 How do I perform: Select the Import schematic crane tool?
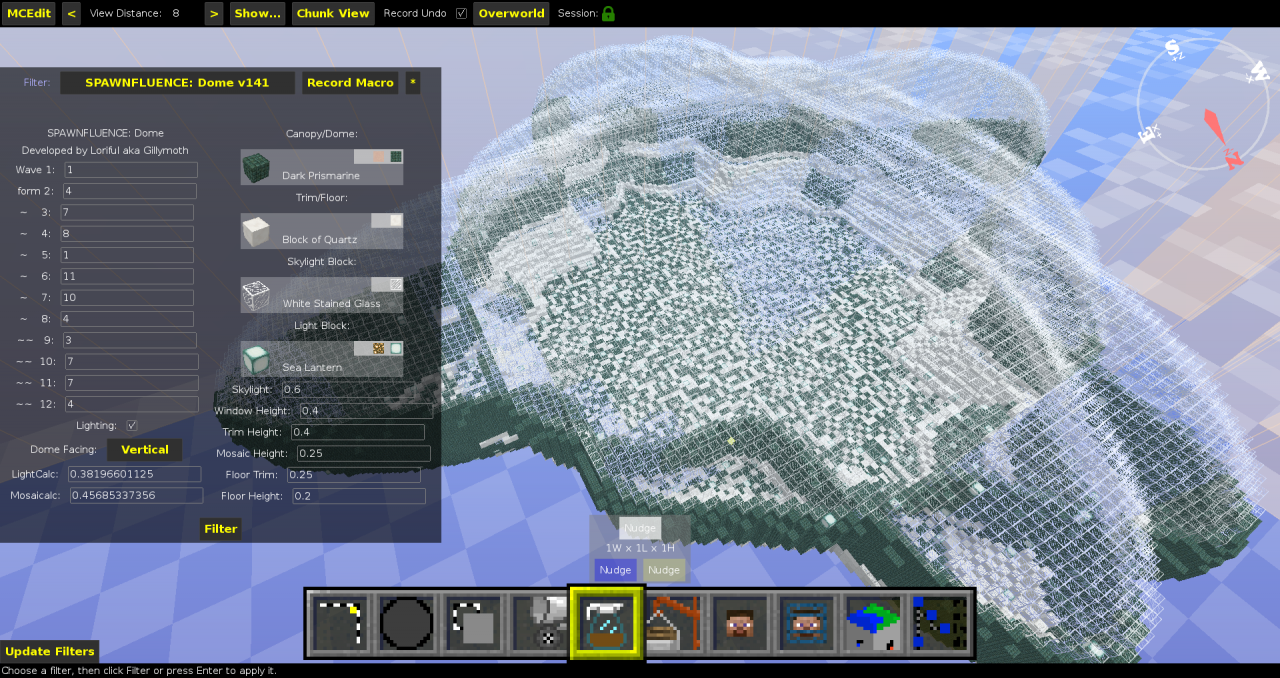[x=672, y=622]
